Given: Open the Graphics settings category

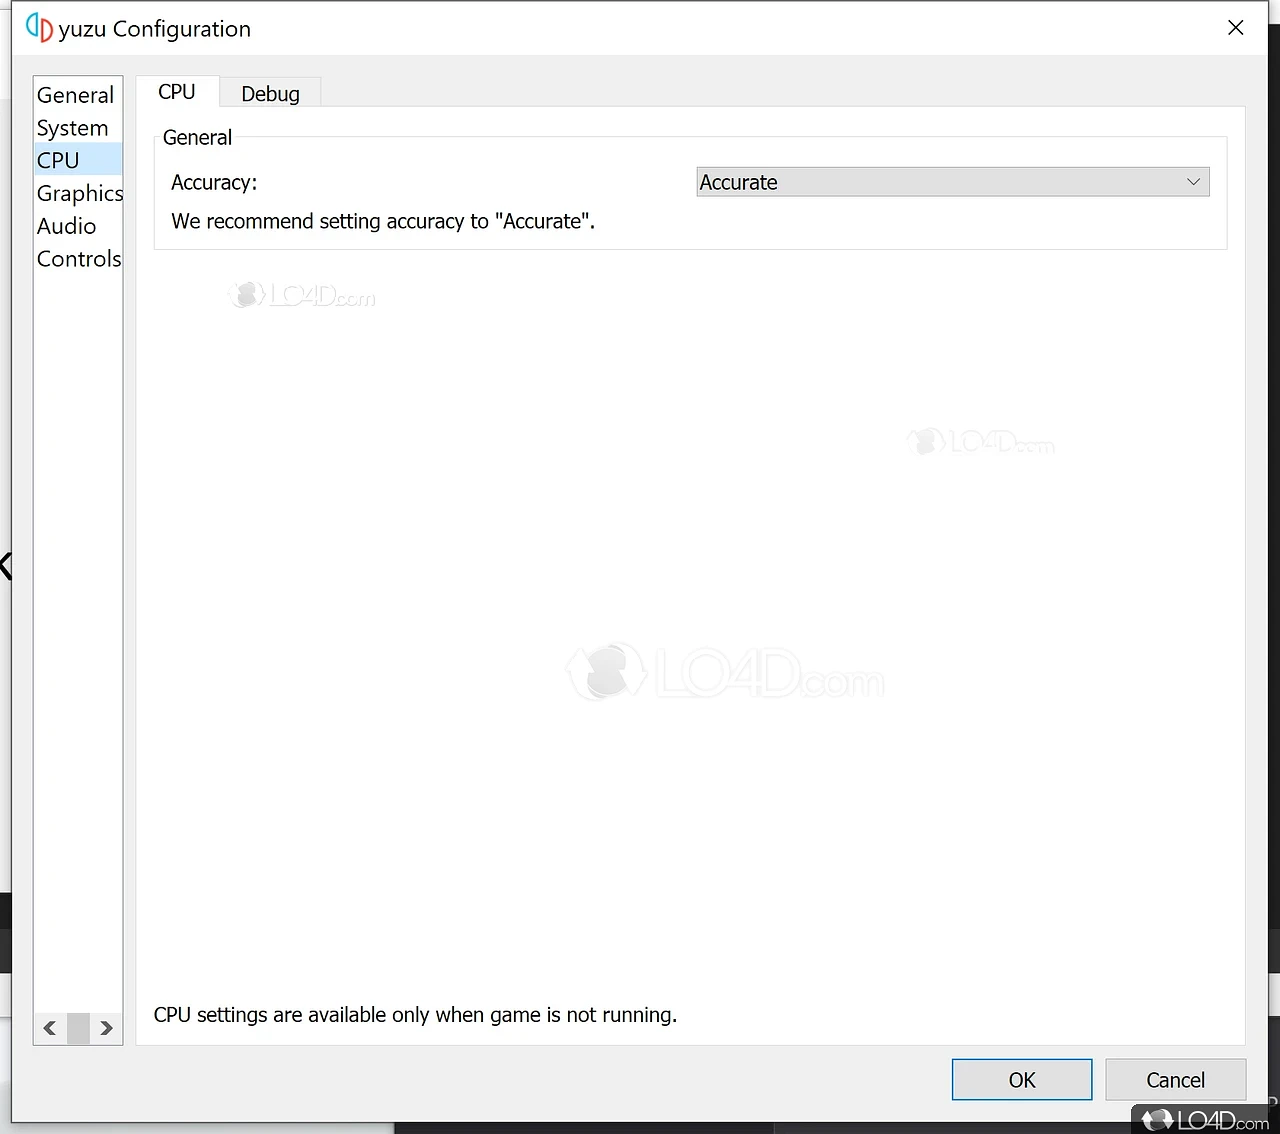Looking at the screenshot, I should point(77,193).
